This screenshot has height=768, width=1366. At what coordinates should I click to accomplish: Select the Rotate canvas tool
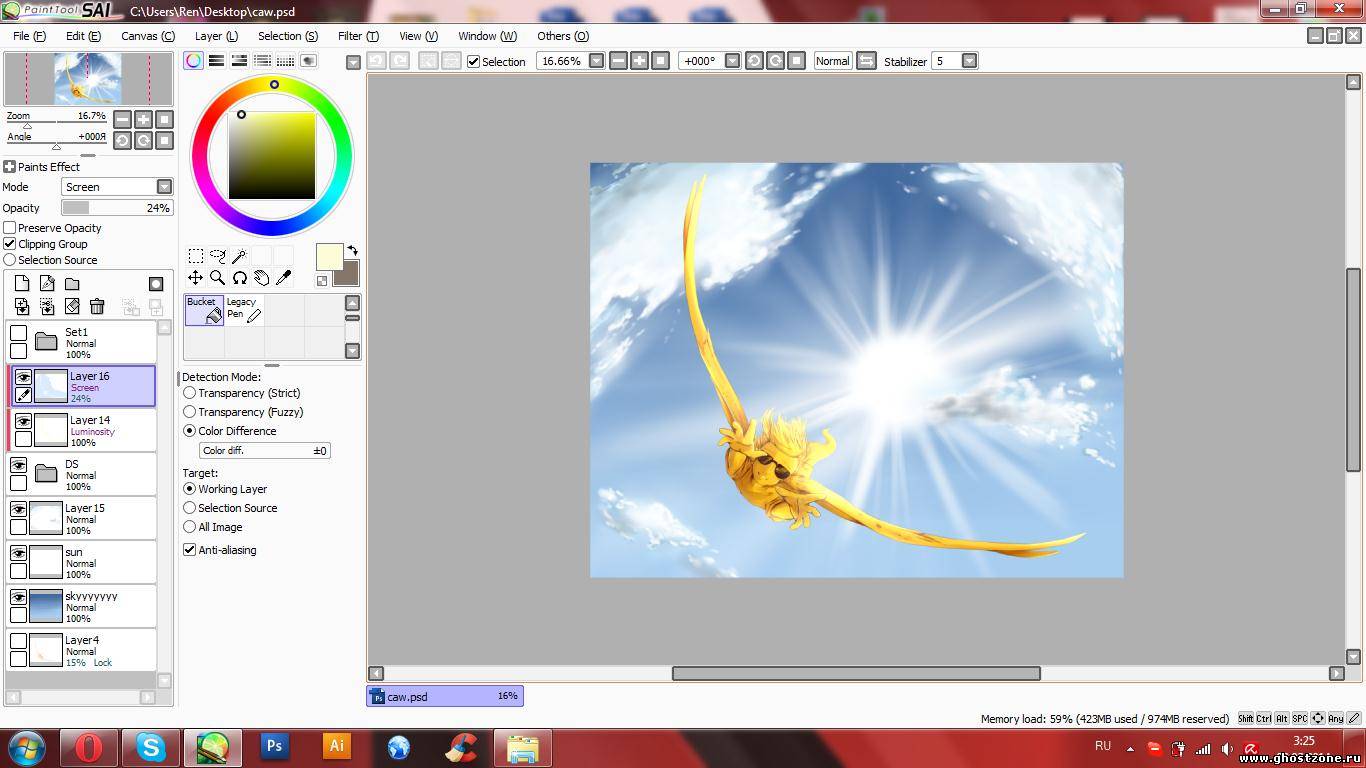pos(240,278)
